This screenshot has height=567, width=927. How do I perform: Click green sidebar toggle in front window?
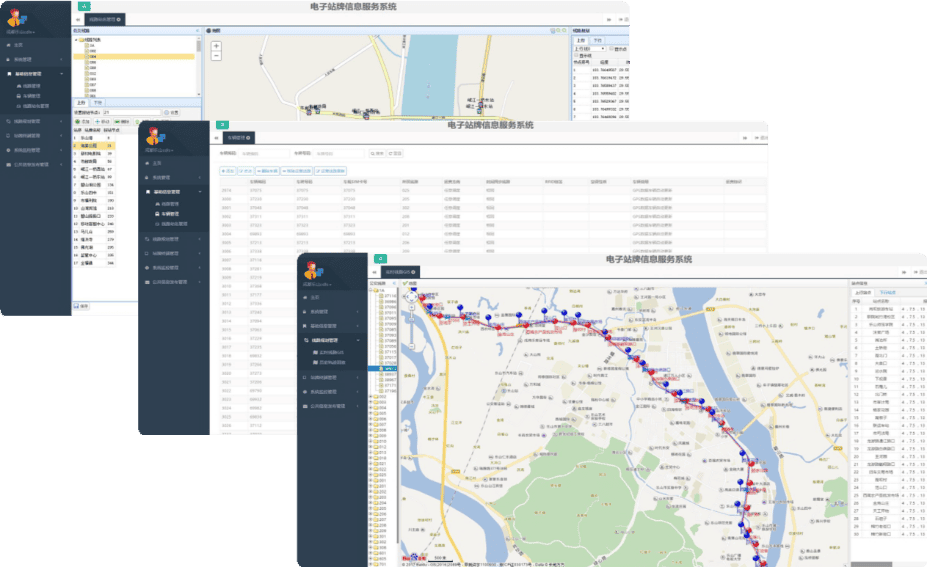(x=381, y=259)
